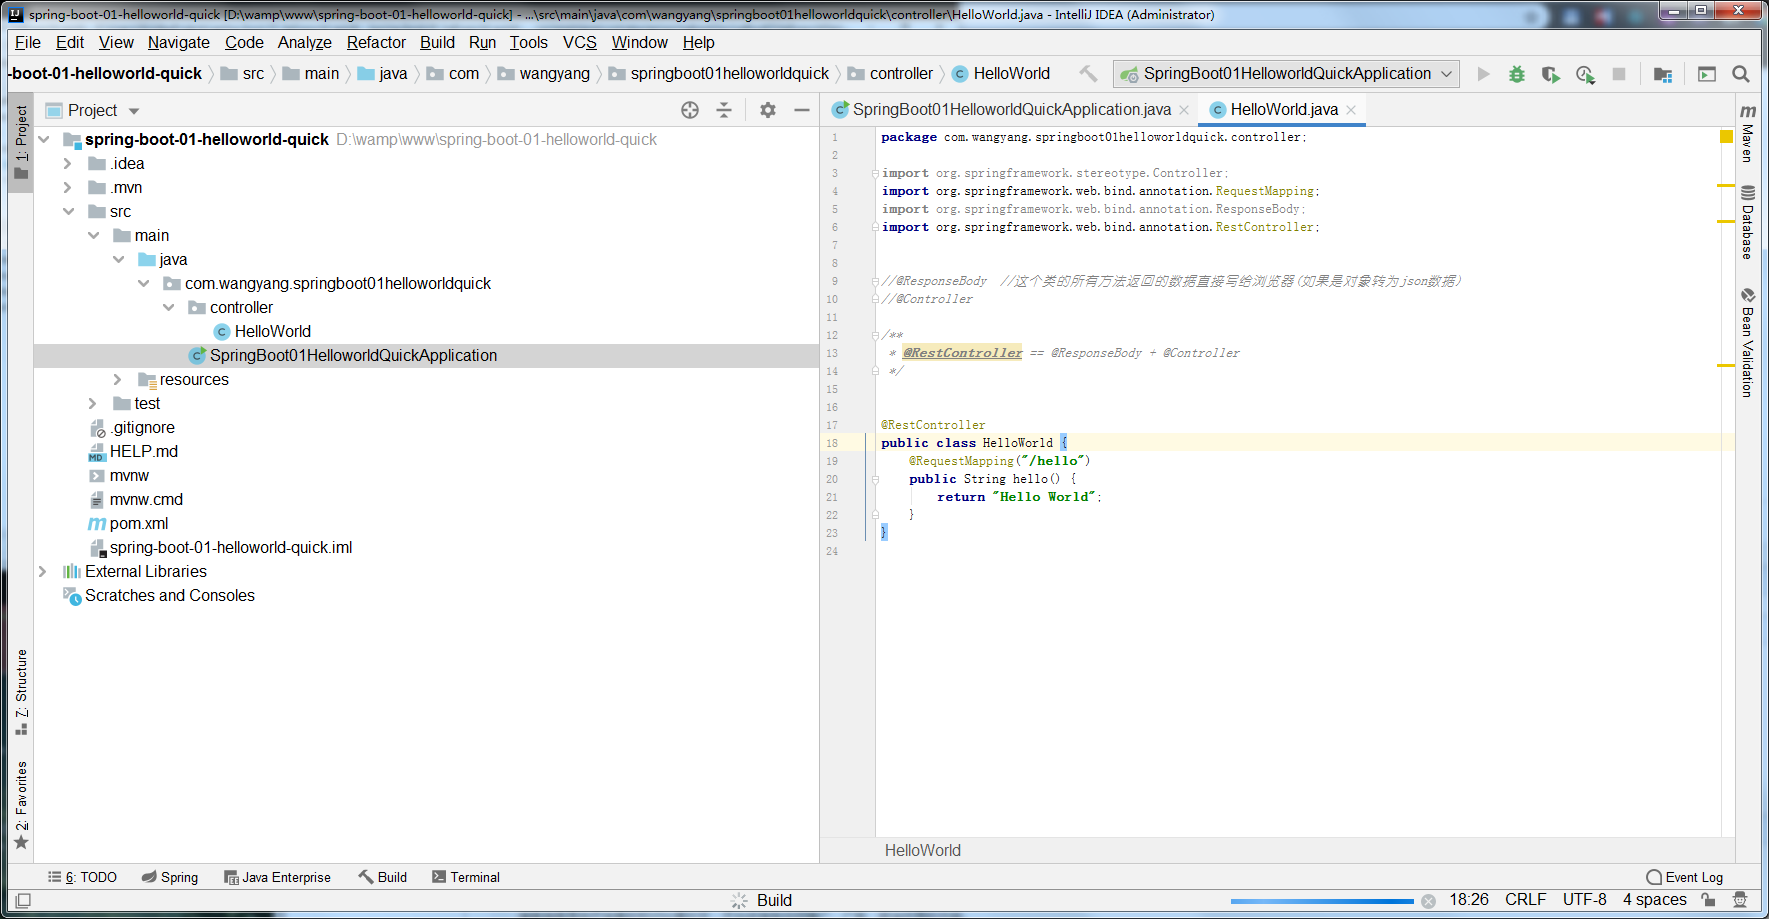This screenshot has height=919, width=1769.
Task: Open the Terminal tool window button
Action: 466,877
